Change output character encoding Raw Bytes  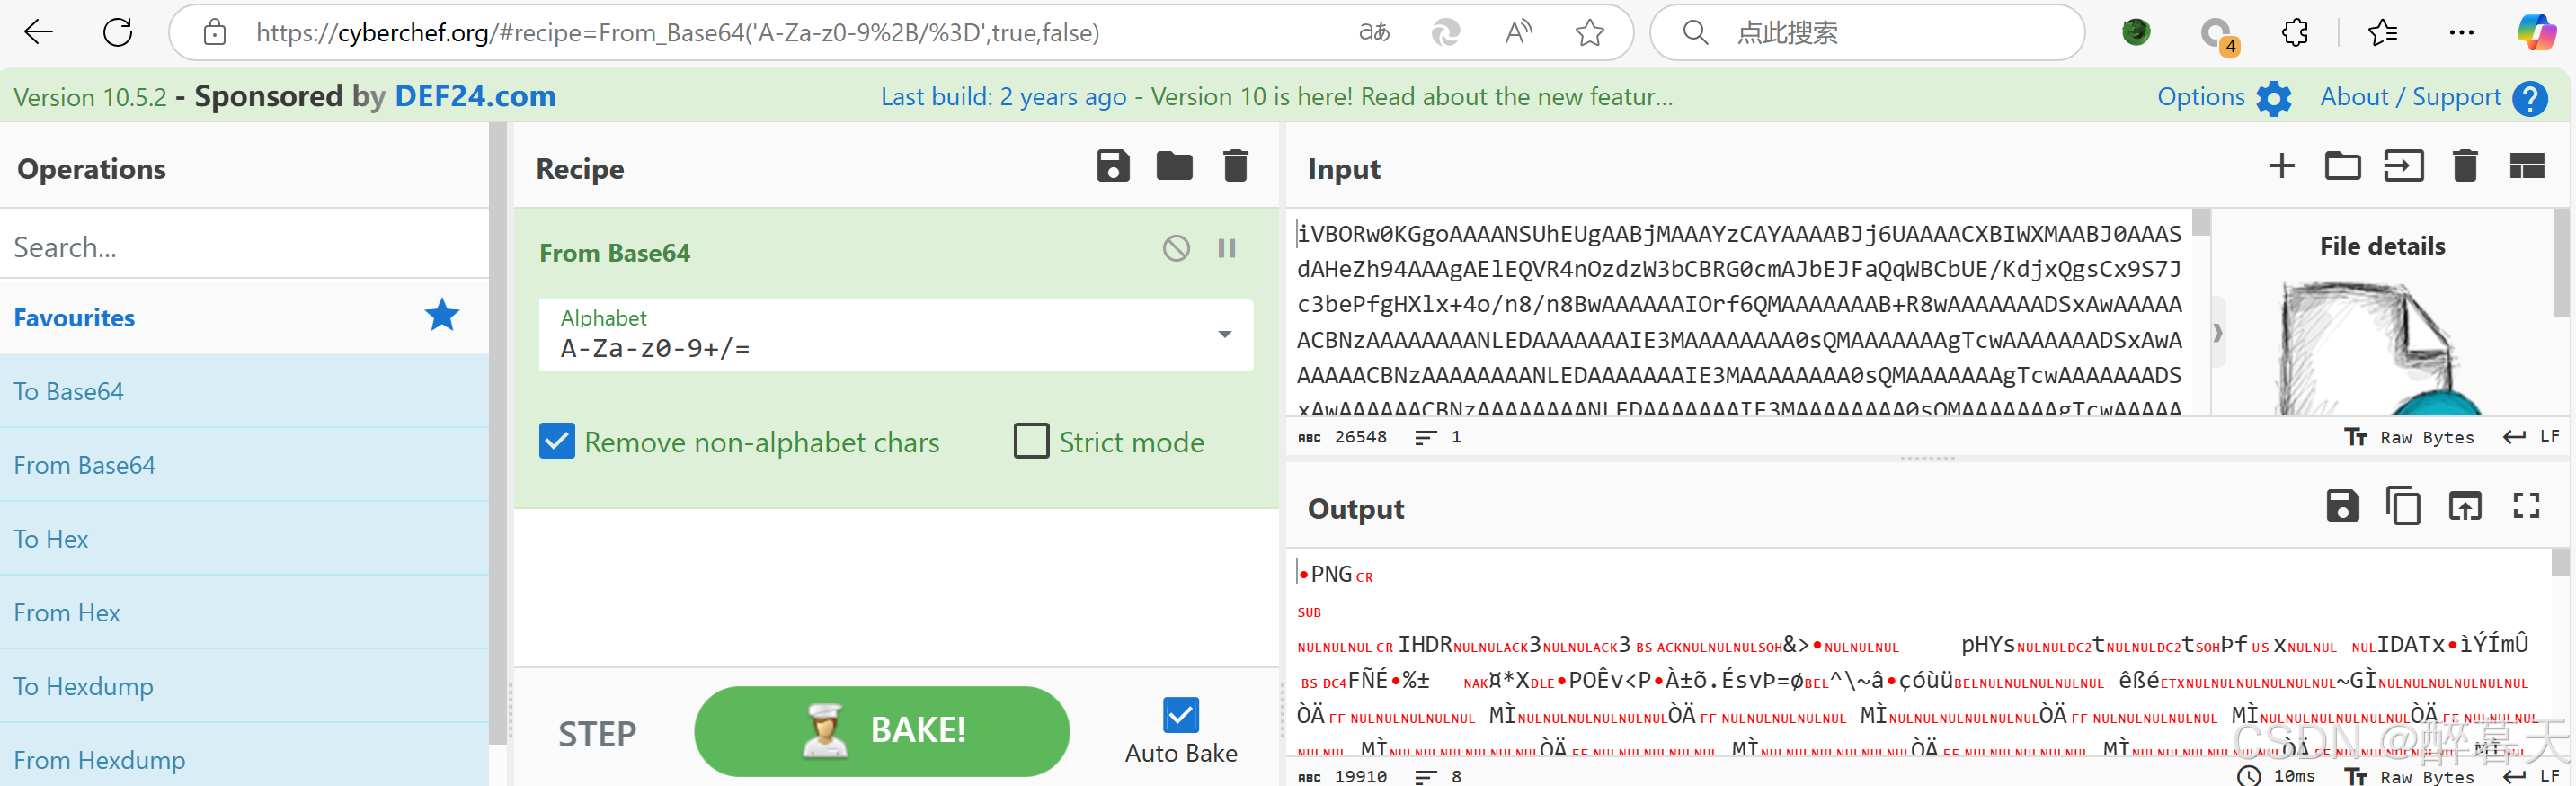click(x=2409, y=777)
